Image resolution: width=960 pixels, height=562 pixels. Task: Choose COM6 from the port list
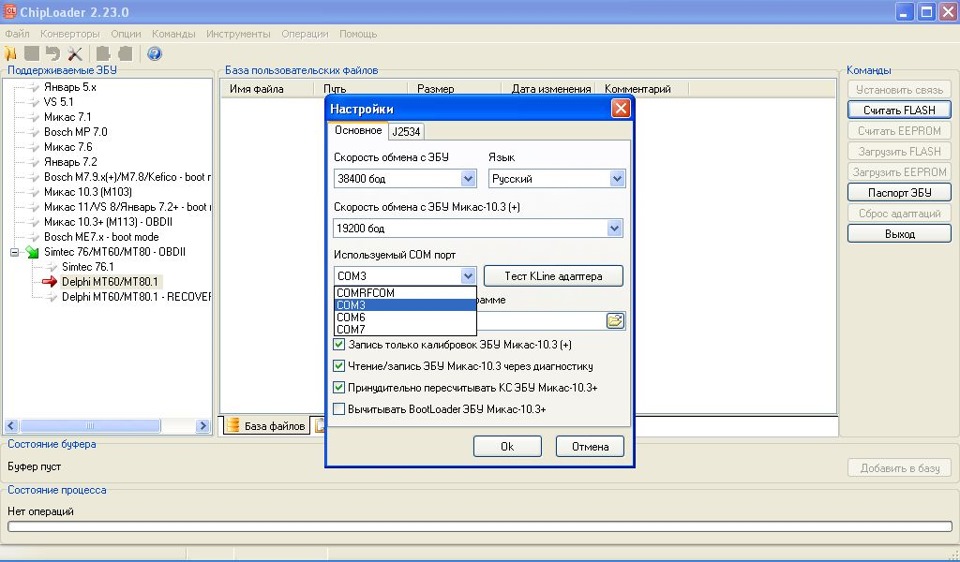point(405,317)
